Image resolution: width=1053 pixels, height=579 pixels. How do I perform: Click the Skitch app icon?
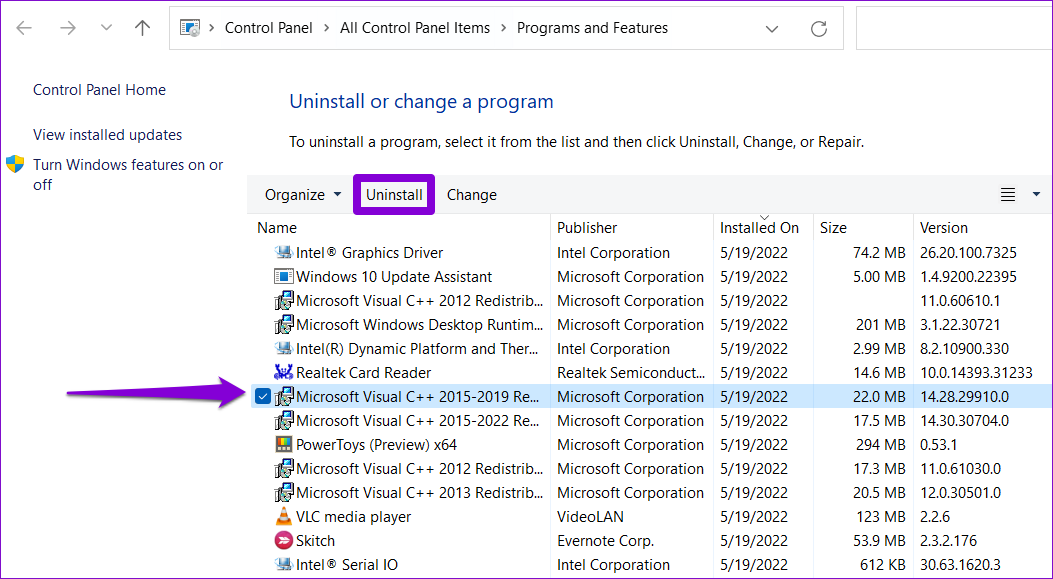(283, 541)
